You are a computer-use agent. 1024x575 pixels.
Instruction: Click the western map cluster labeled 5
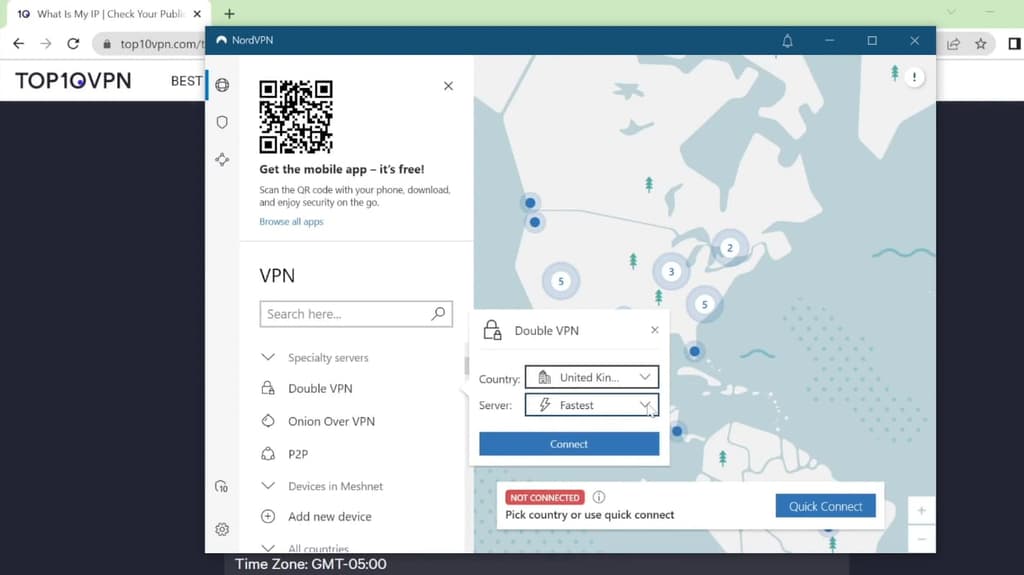[x=560, y=282]
